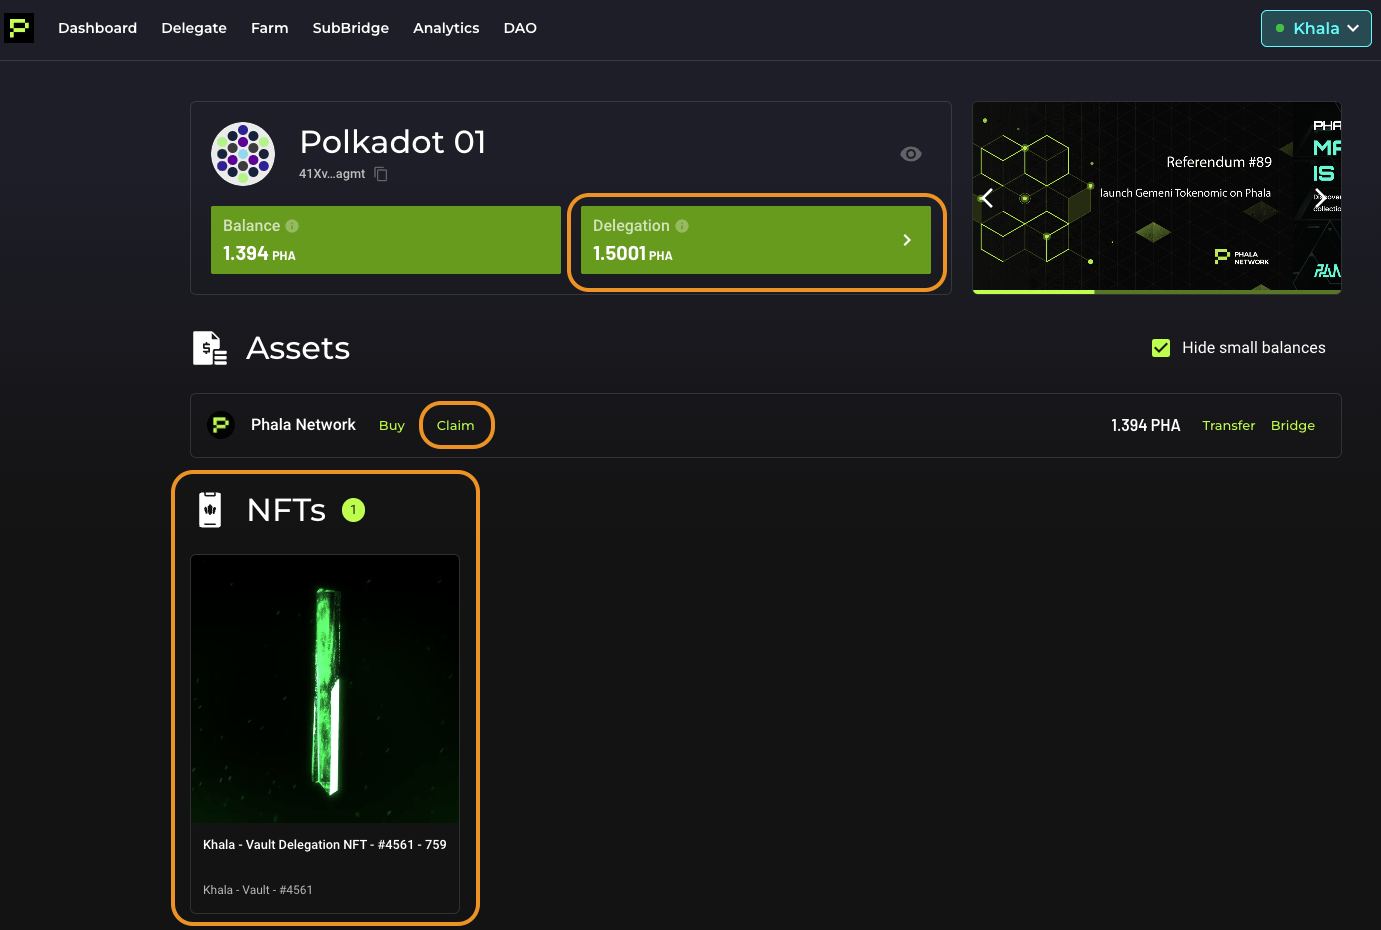Click the Assets section icon

pyautogui.click(x=210, y=348)
